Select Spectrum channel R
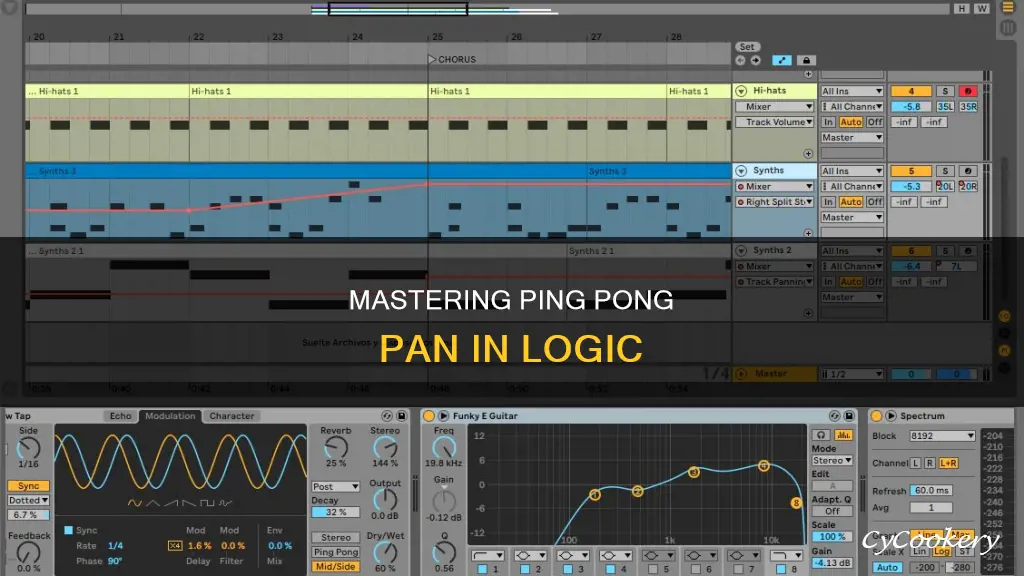This screenshot has width=1024, height=576. 929,463
